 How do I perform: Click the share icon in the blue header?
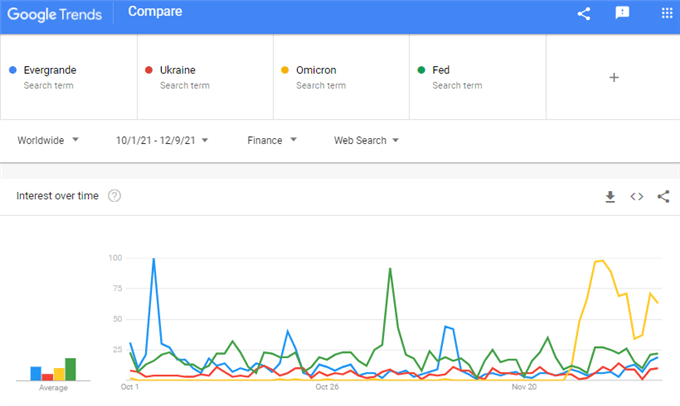click(584, 13)
